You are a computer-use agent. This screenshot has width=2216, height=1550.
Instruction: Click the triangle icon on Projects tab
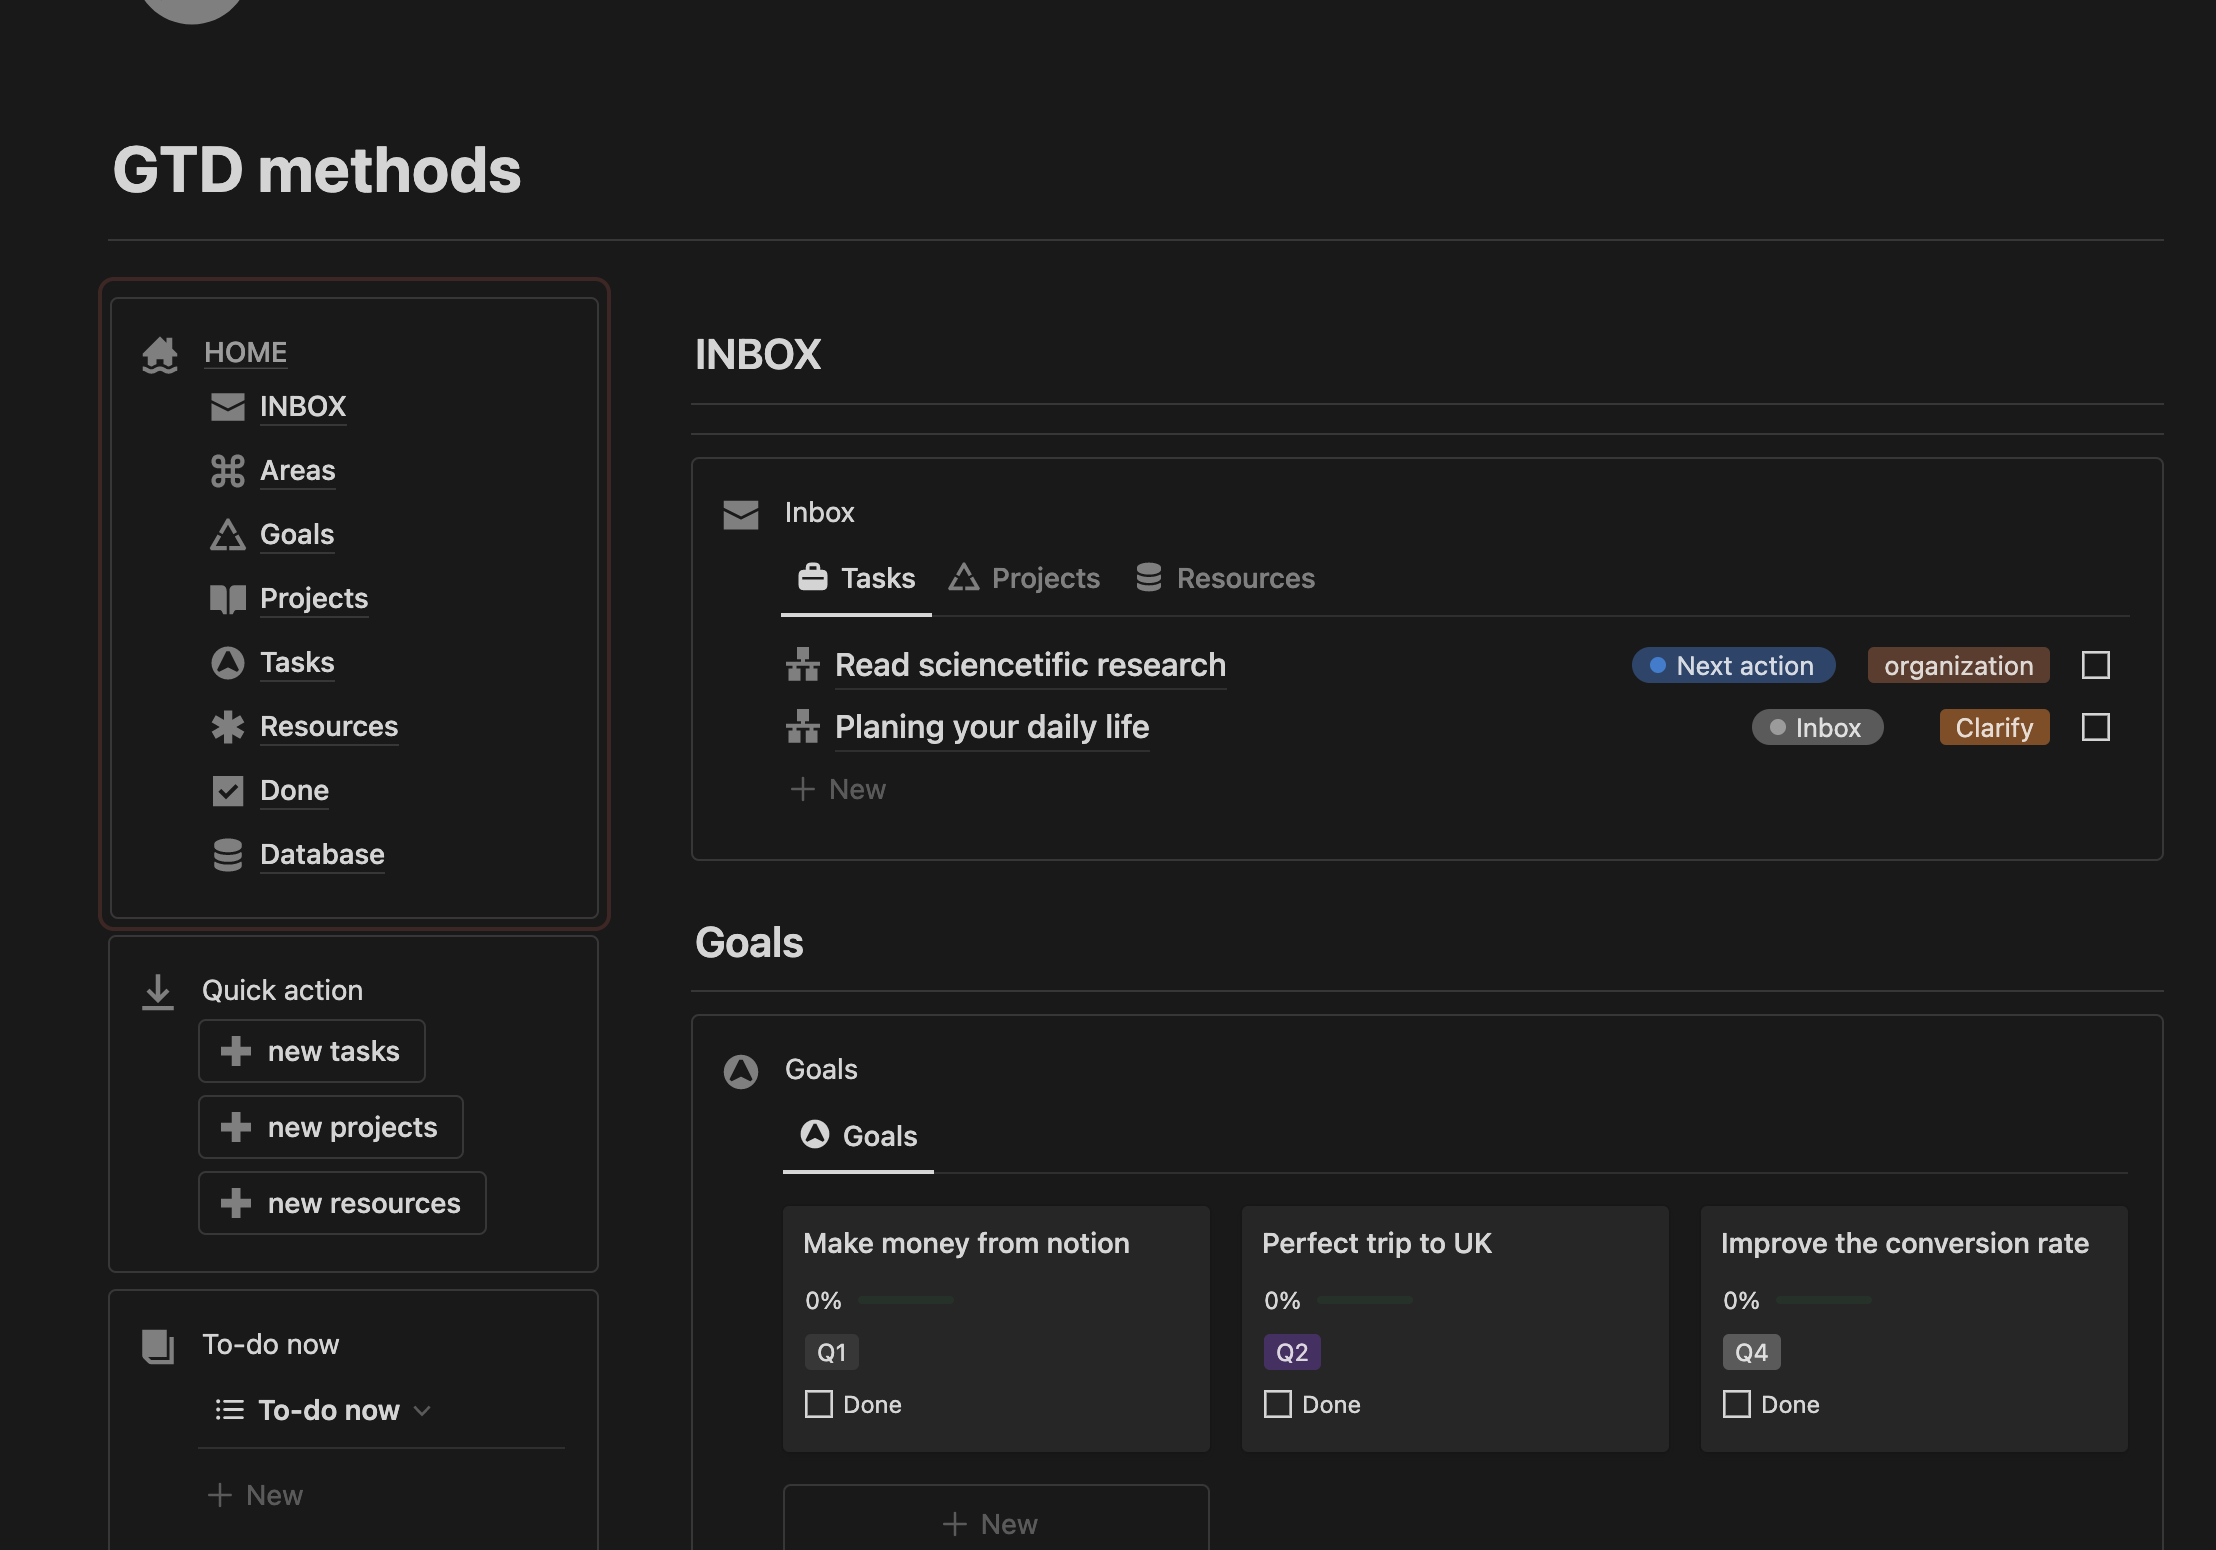click(x=964, y=577)
